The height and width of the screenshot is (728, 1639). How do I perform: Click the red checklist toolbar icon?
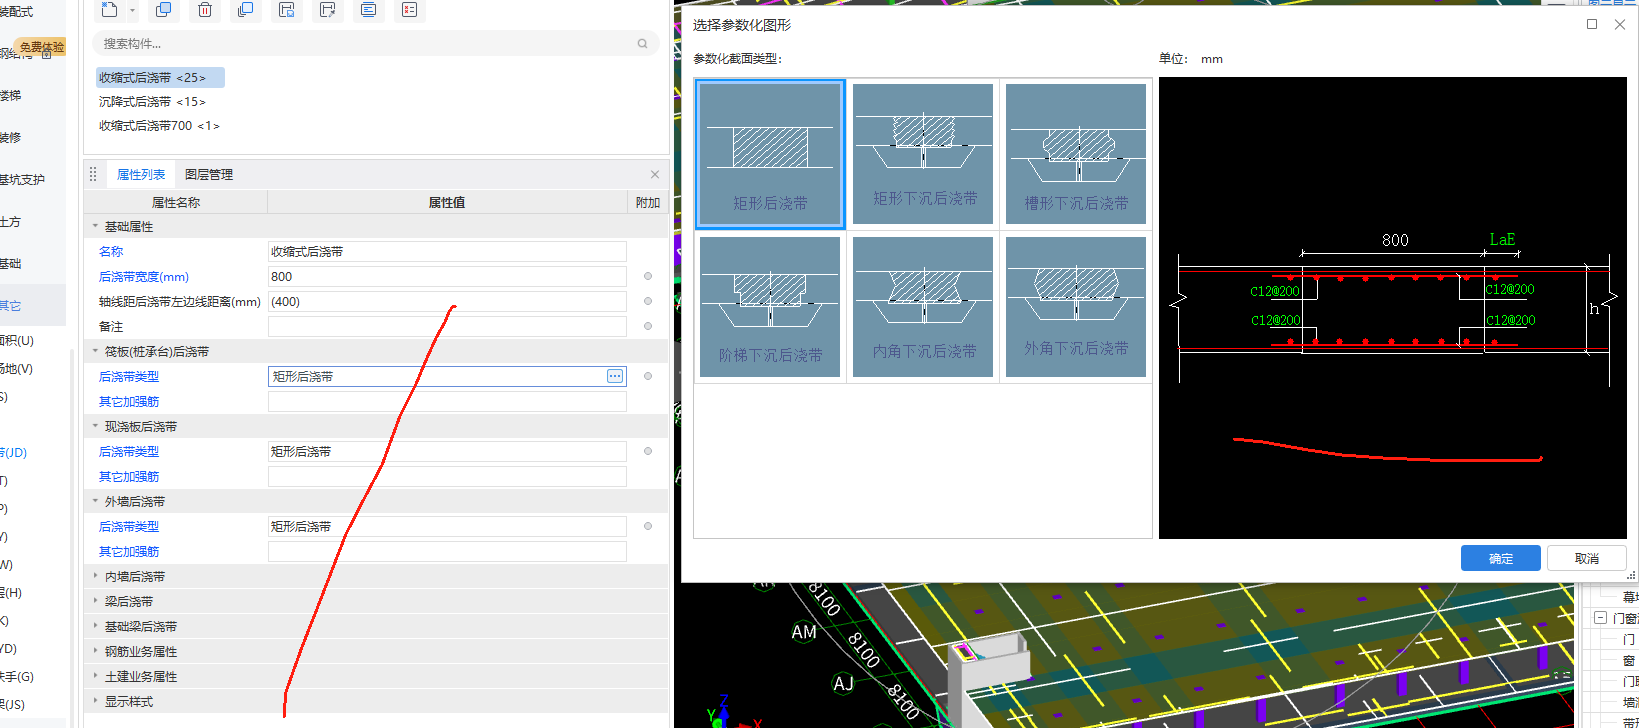coord(409,10)
